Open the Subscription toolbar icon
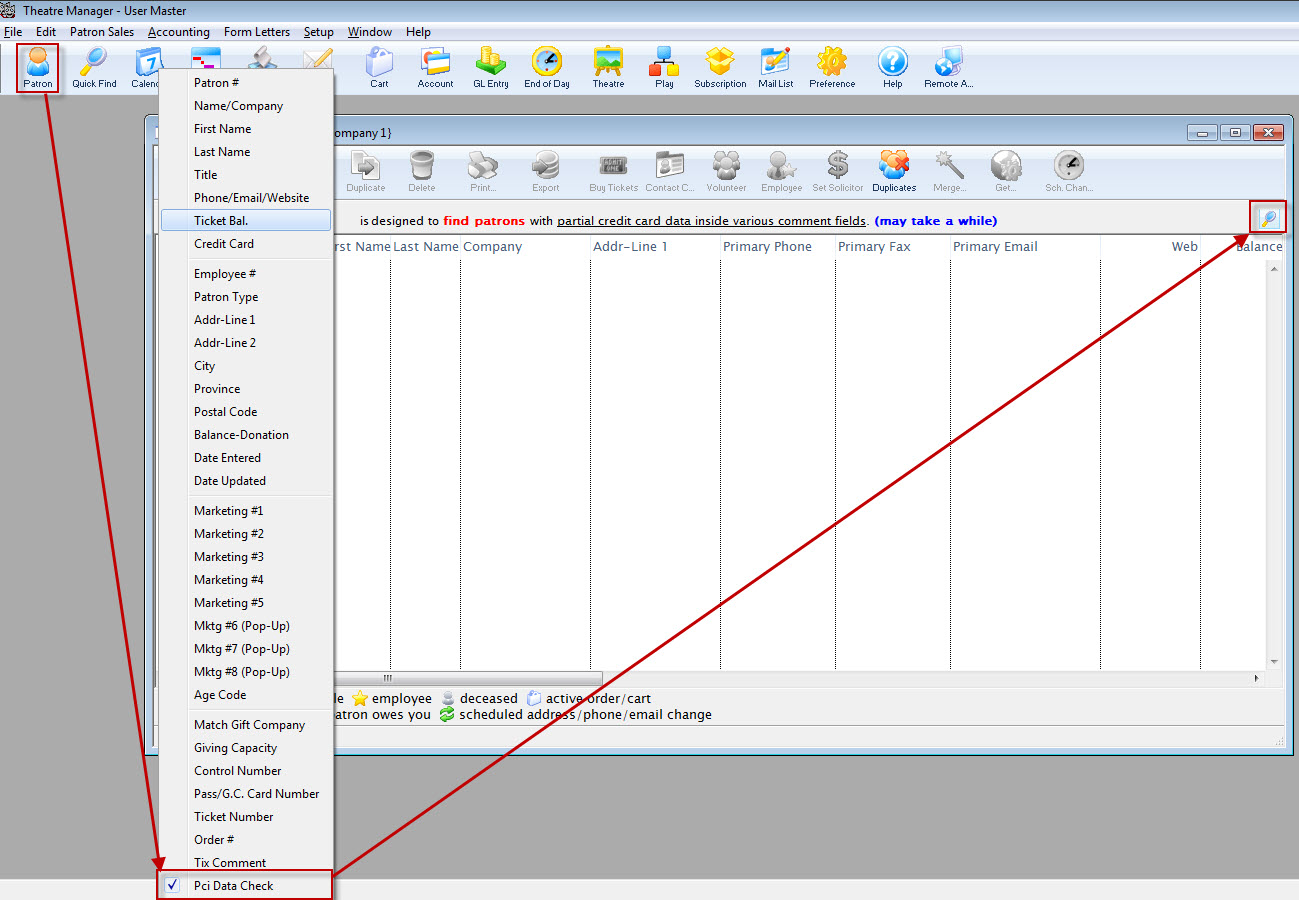Viewport: 1299px width, 900px height. point(720,68)
